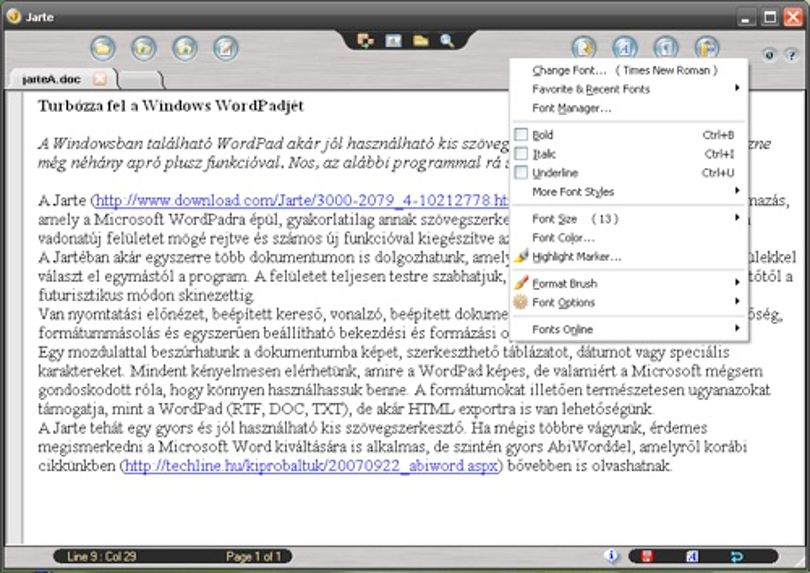This screenshot has width=810, height=573.
Task: Enable the Bold checkbox
Action: [521, 134]
